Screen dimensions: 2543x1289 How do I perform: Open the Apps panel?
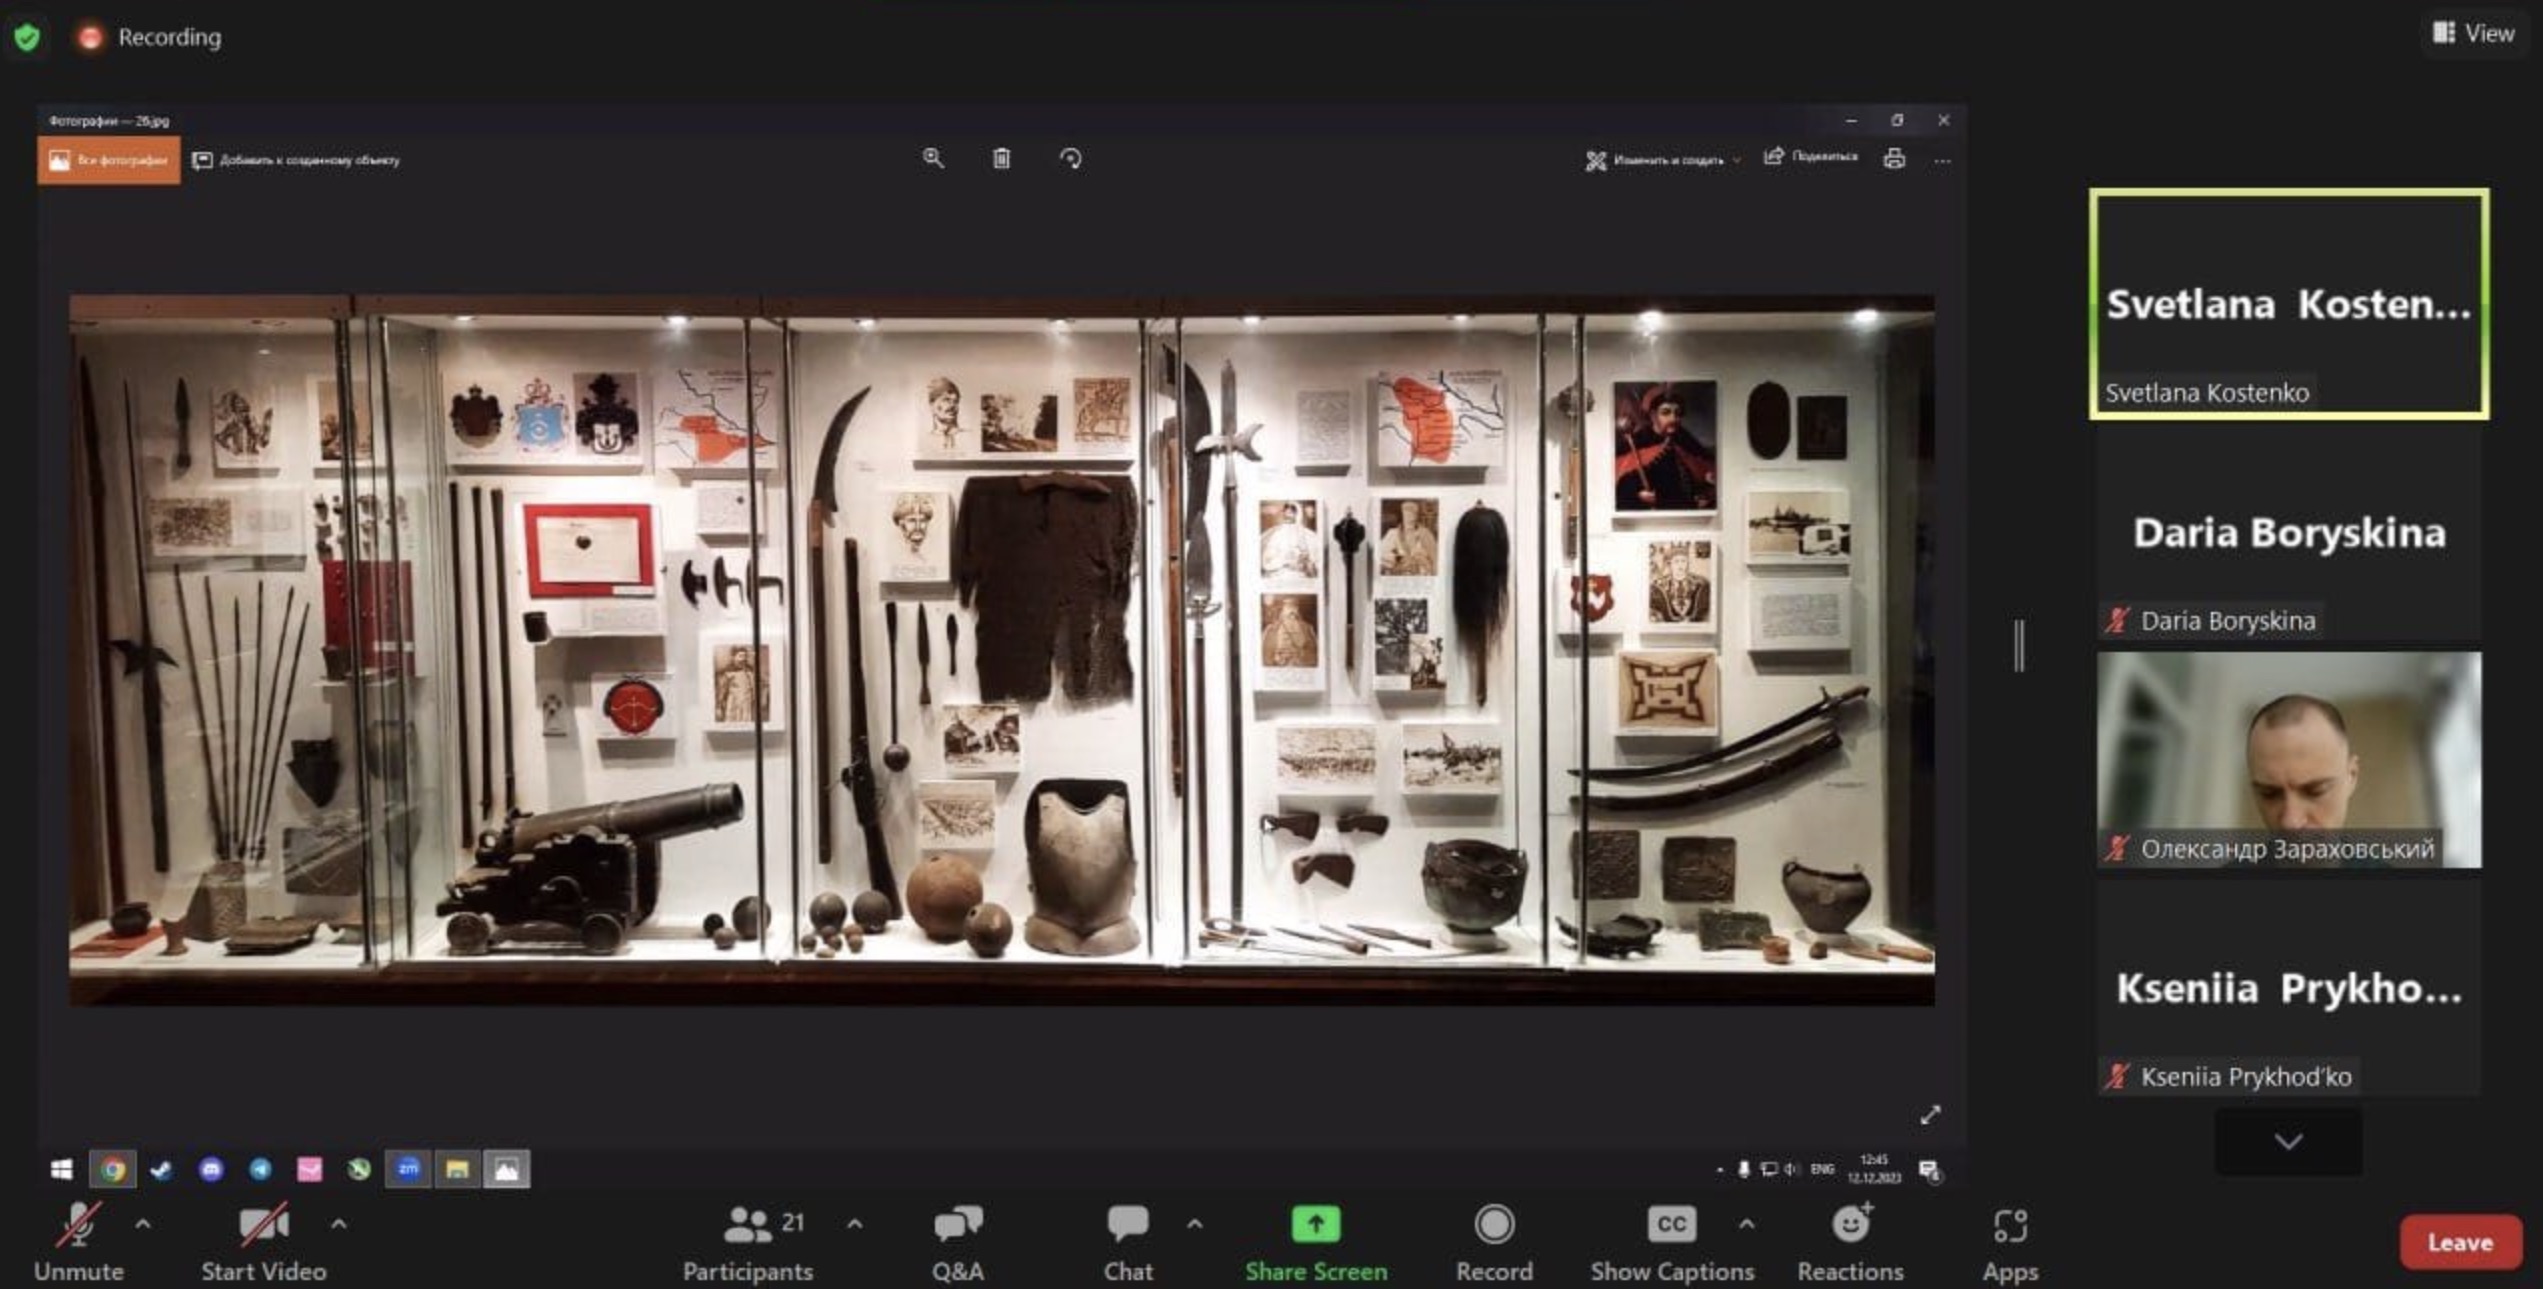pyautogui.click(x=2009, y=1243)
